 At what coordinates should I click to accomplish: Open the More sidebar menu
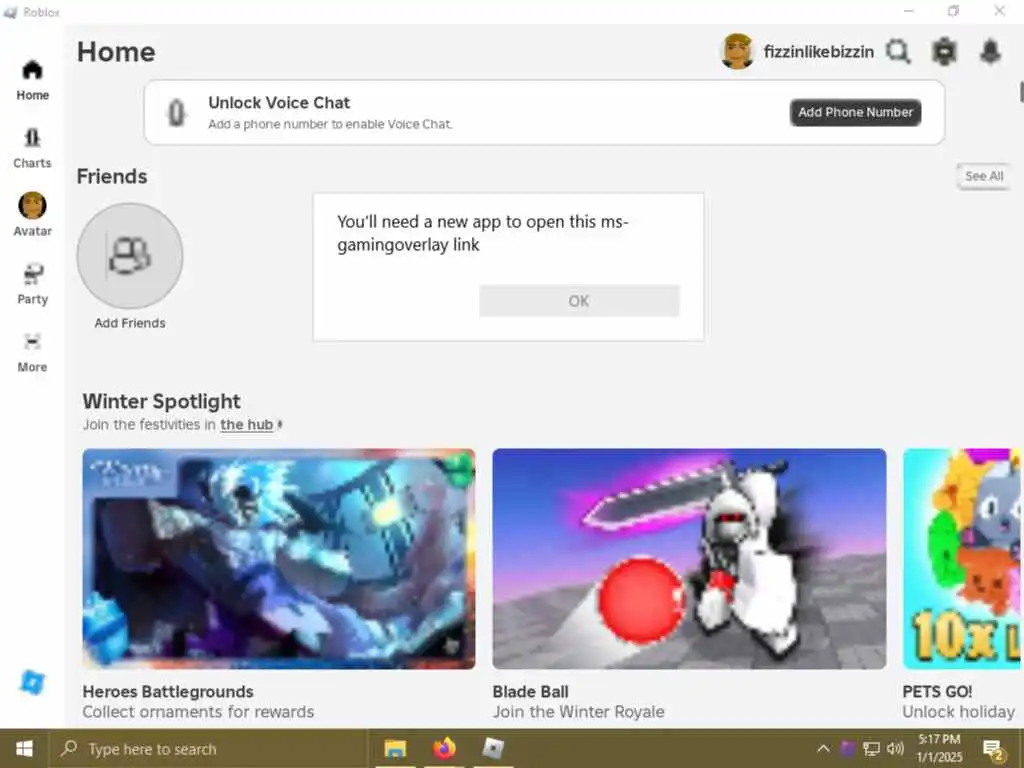tap(32, 353)
